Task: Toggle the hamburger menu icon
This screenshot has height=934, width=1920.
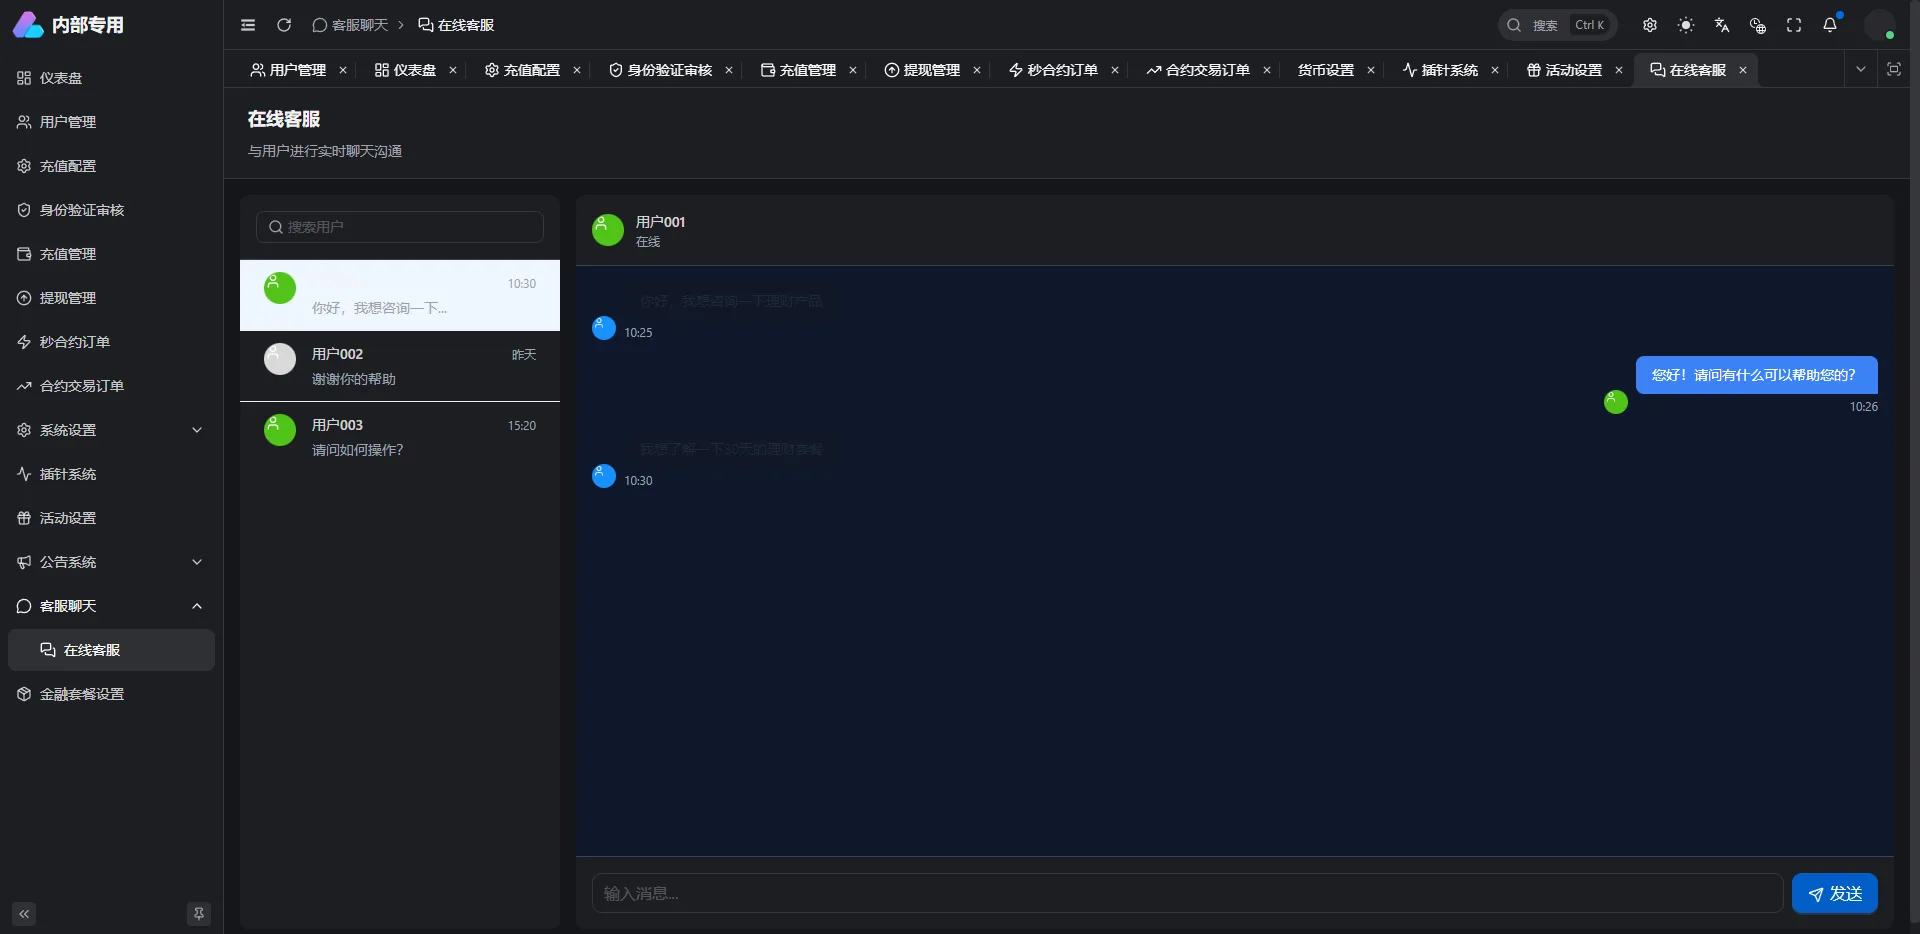Action: coord(248,25)
